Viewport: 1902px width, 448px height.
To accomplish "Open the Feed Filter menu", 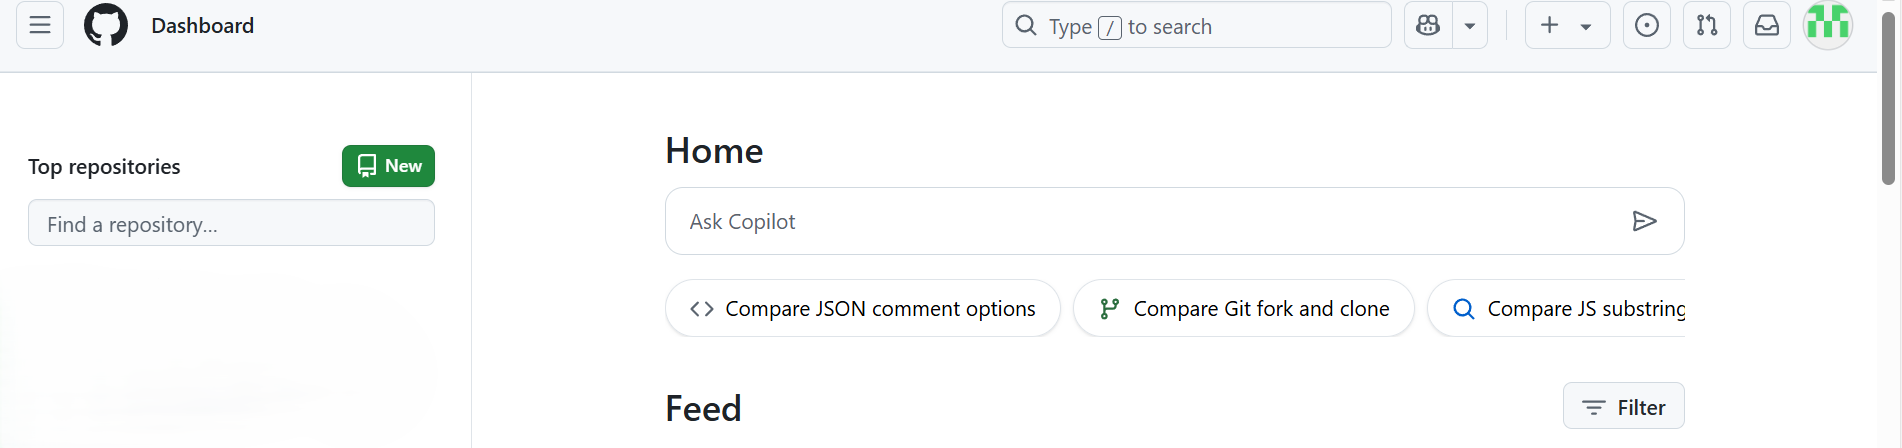I will [1623, 406].
